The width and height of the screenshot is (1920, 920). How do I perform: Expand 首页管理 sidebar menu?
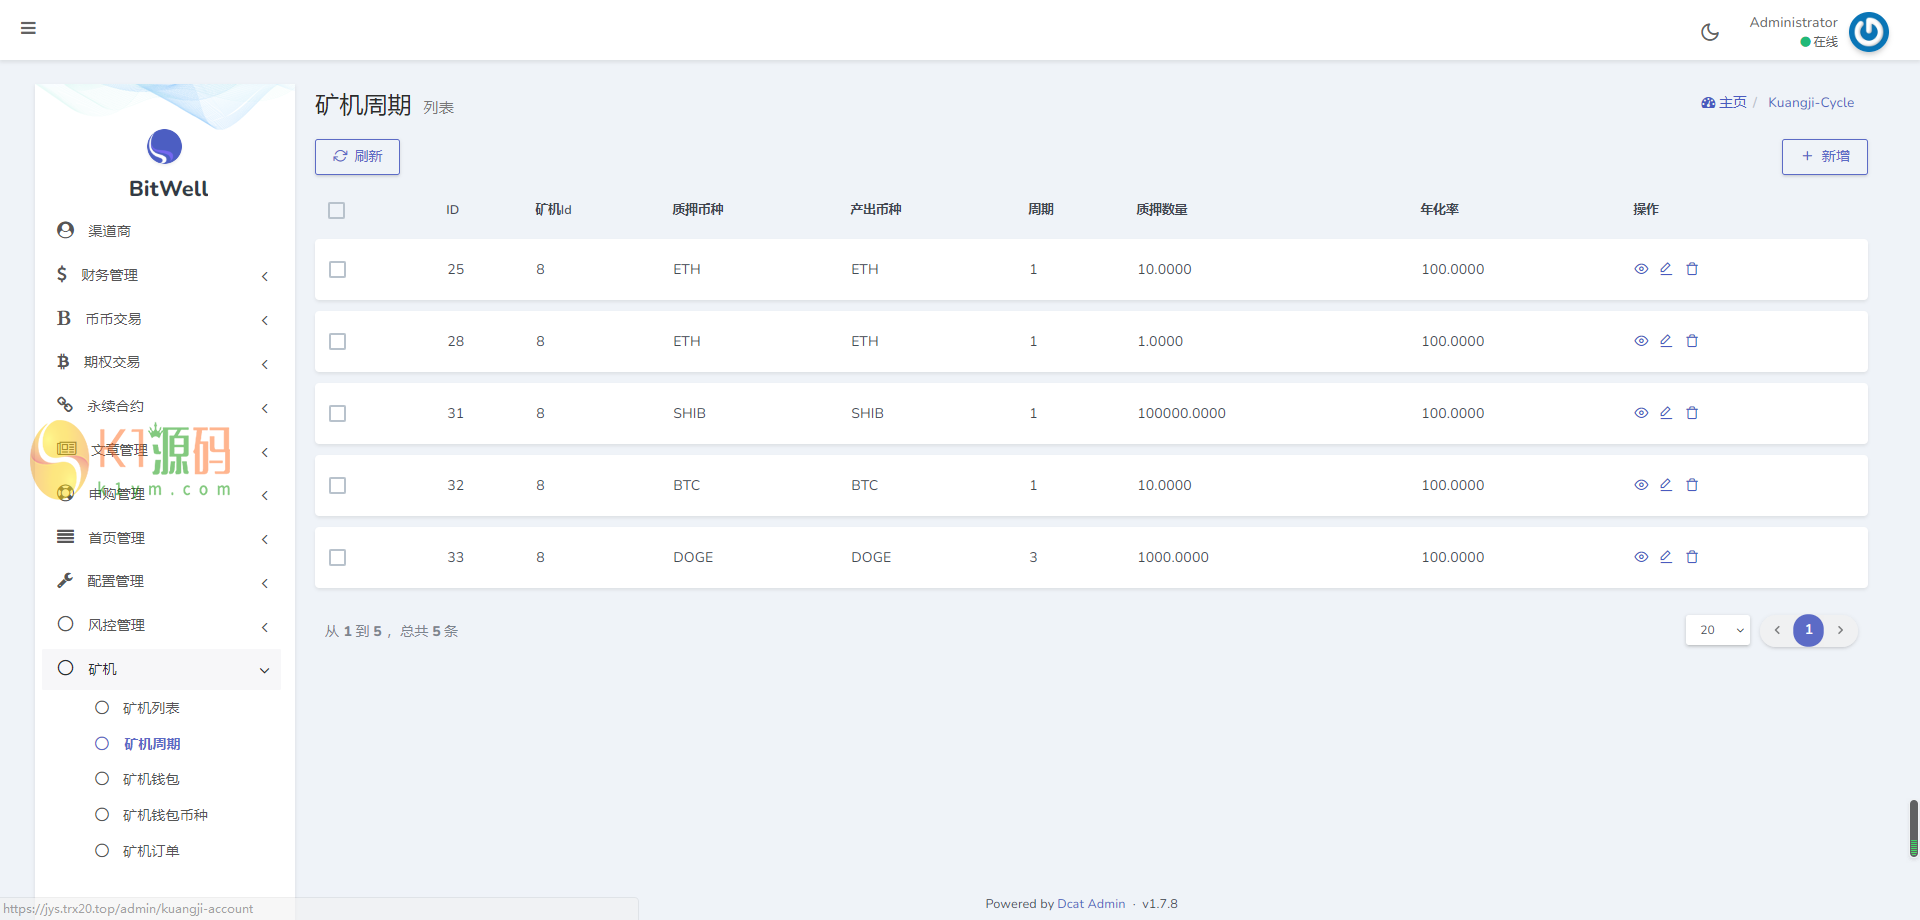coord(162,538)
